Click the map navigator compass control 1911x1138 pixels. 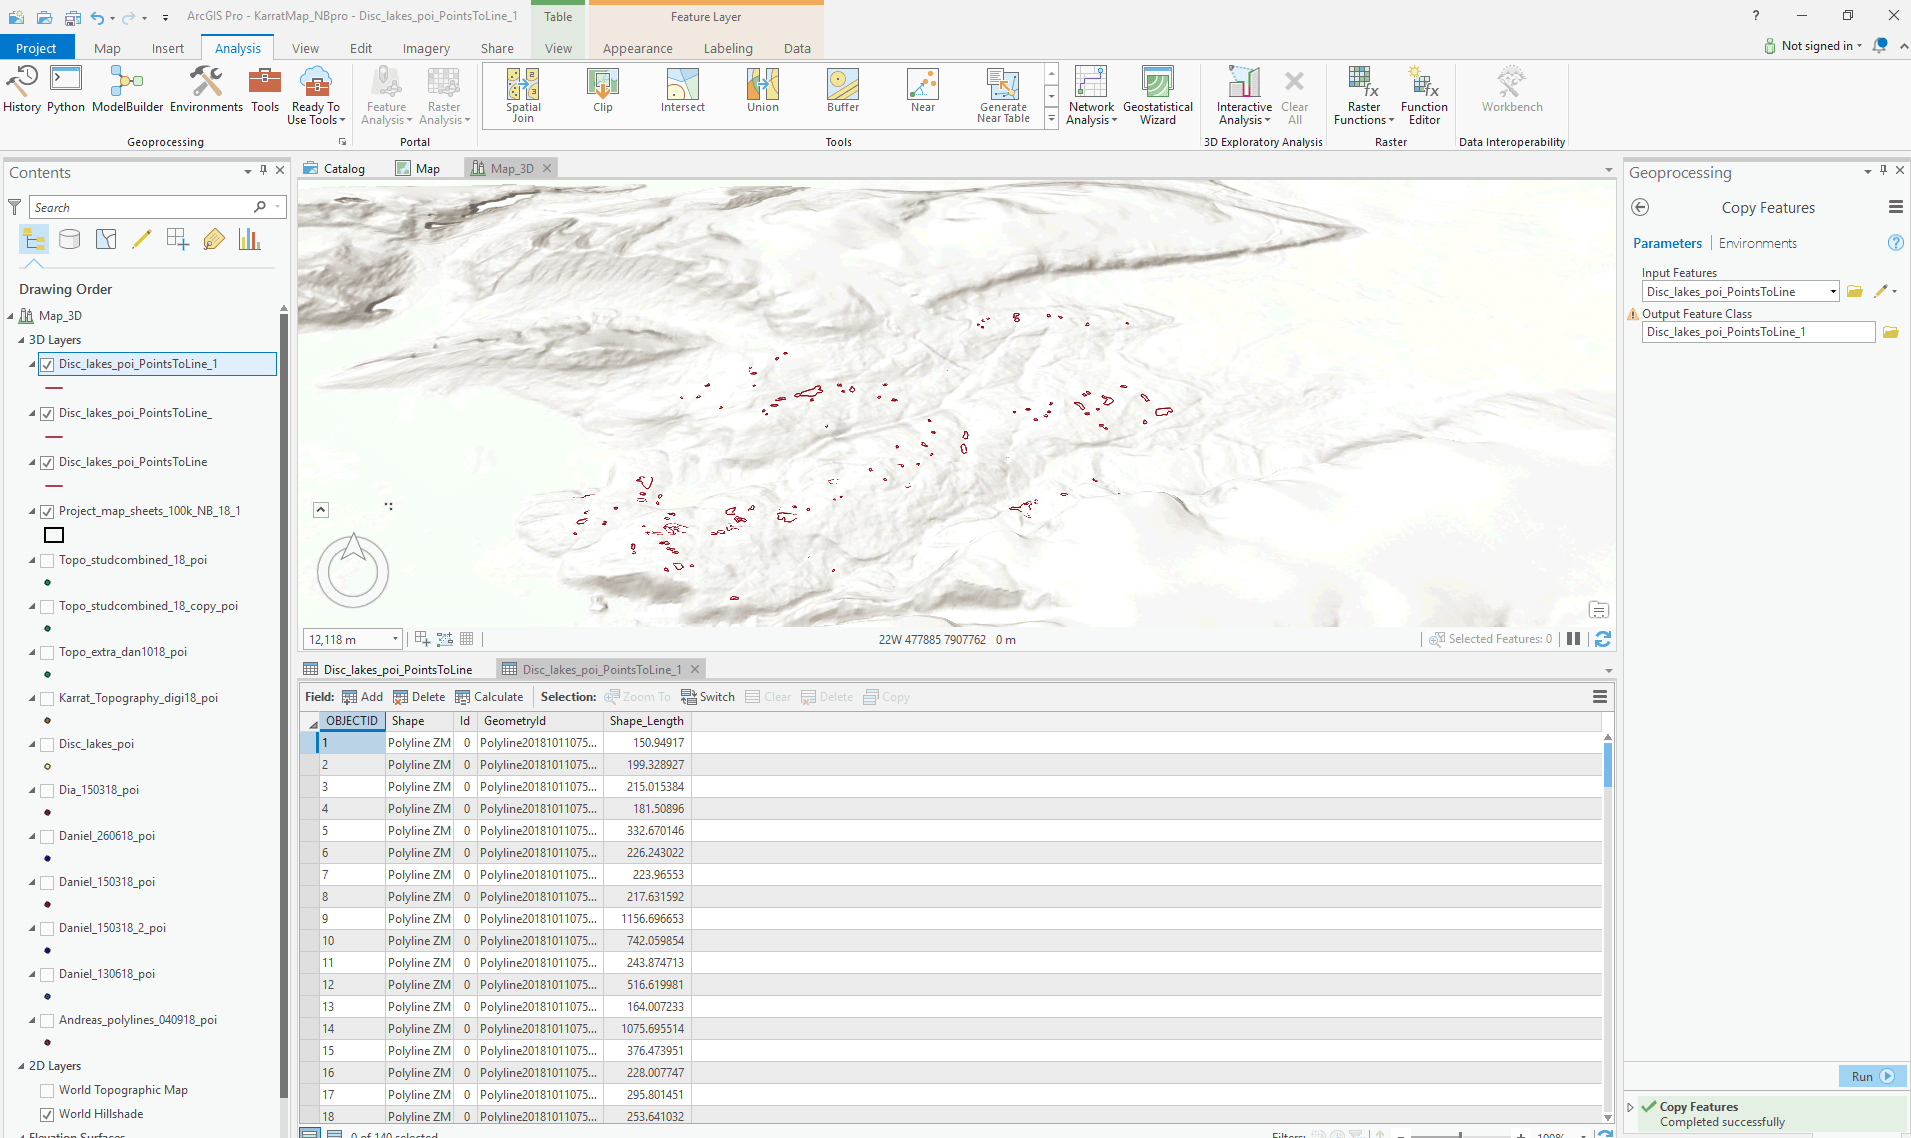pos(353,571)
